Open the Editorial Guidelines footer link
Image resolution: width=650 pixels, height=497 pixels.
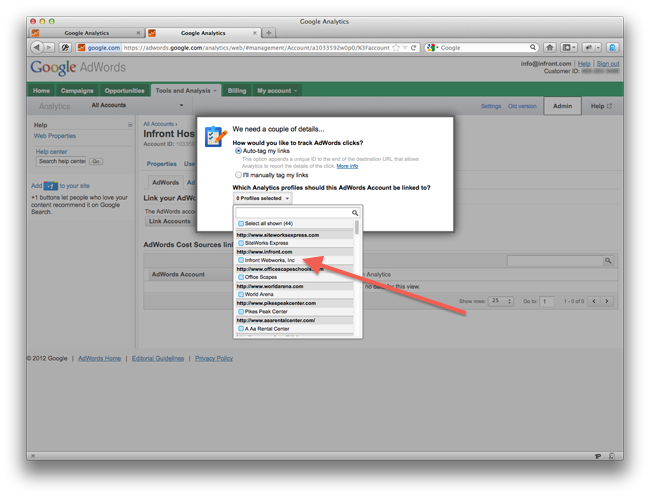pyautogui.click(x=158, y=358)
